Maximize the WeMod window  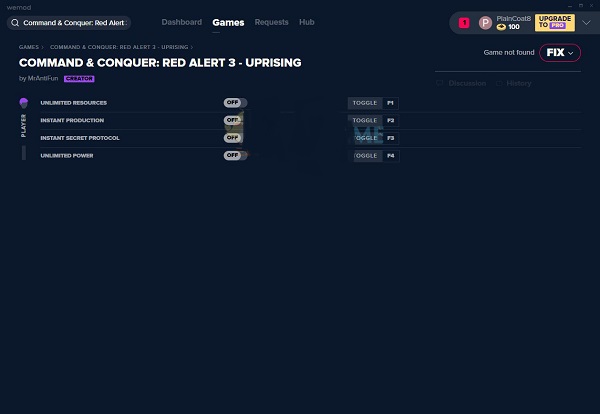[581, 6]
